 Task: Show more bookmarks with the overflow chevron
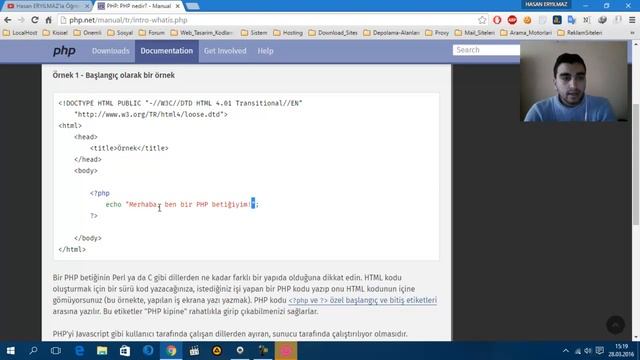(x=632, y=33)
